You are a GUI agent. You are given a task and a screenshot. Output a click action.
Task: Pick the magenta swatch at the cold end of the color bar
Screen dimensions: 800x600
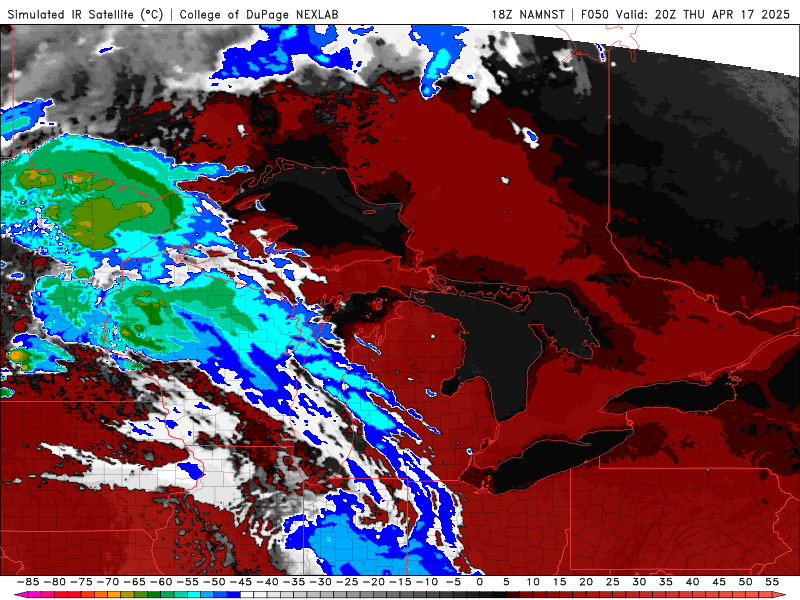tap(34, 595)
